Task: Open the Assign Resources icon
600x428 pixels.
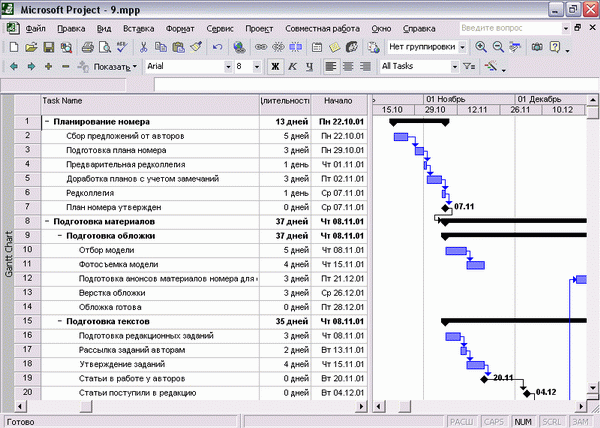Action: [352, 47]
